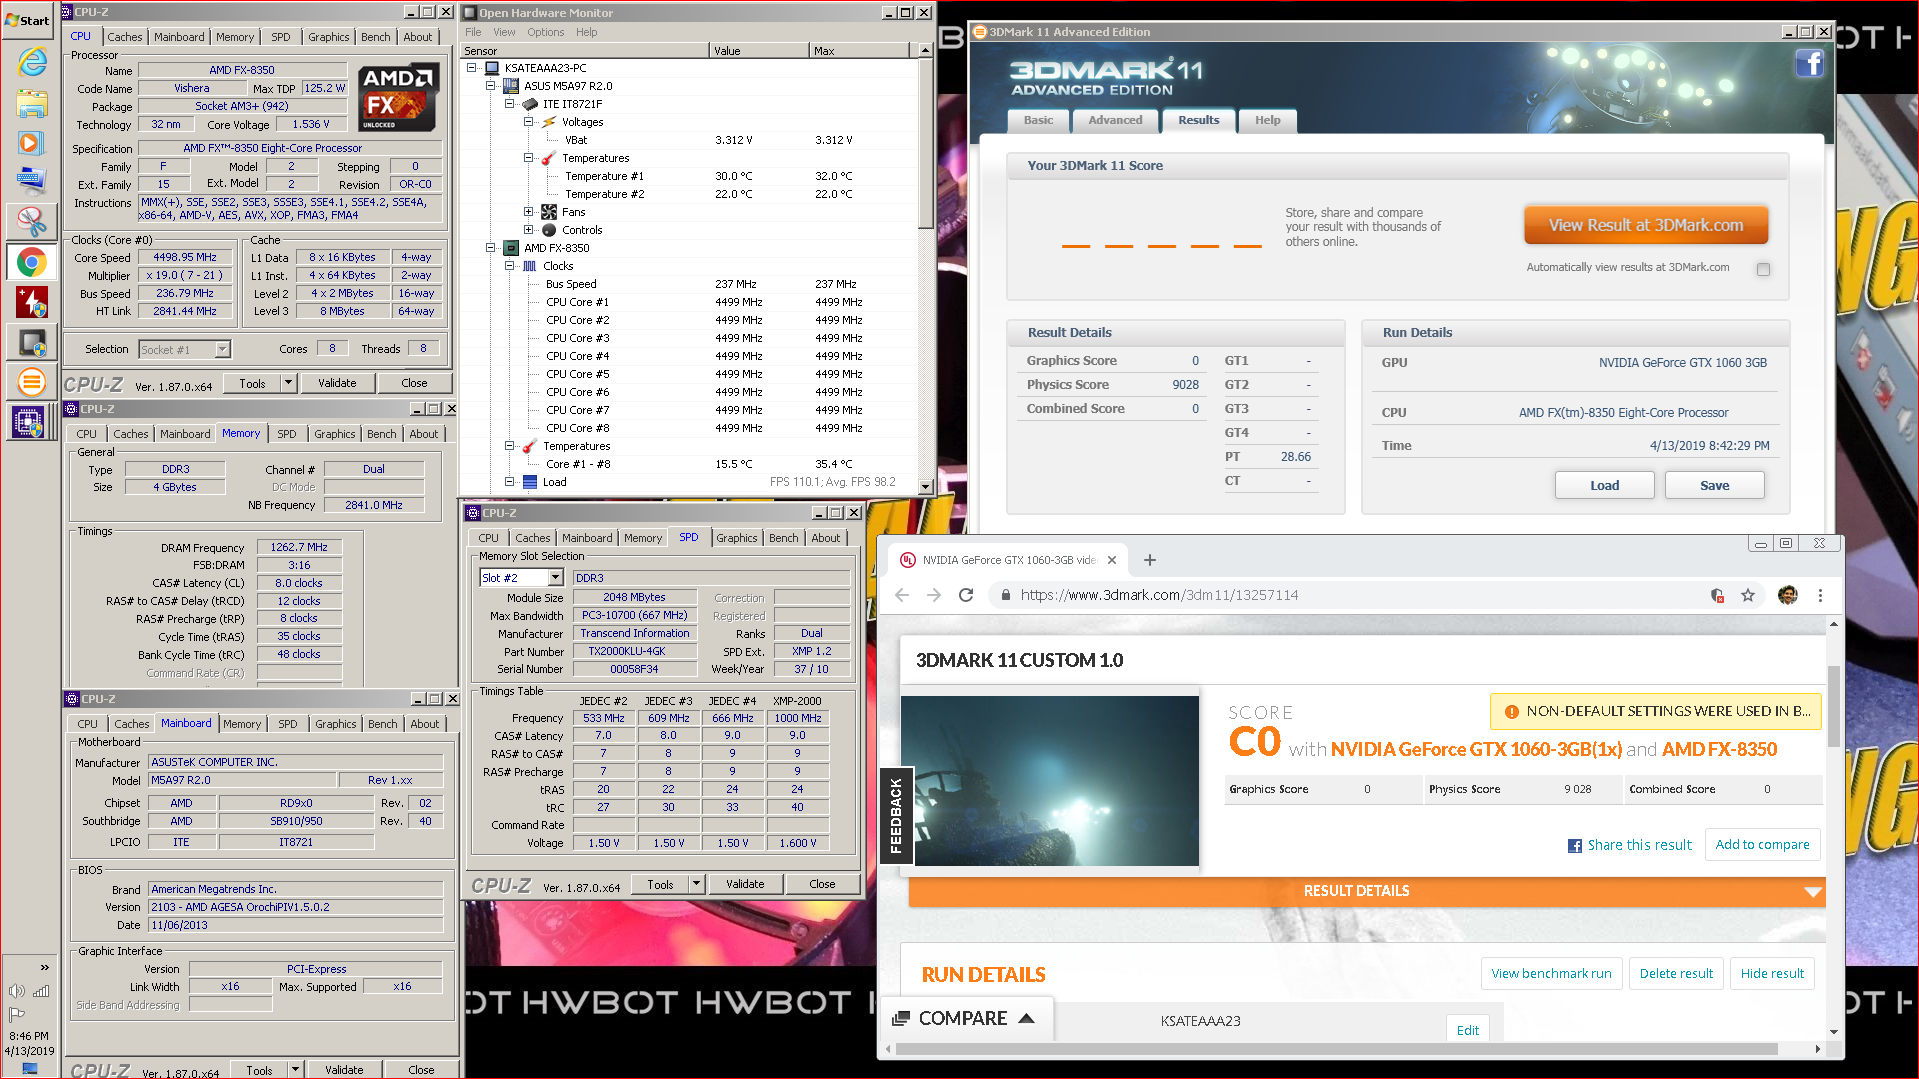Screen dimensions: 1919x1079
Task: Click View Result at 3DMark.com button
Action: pos(1646,226)
